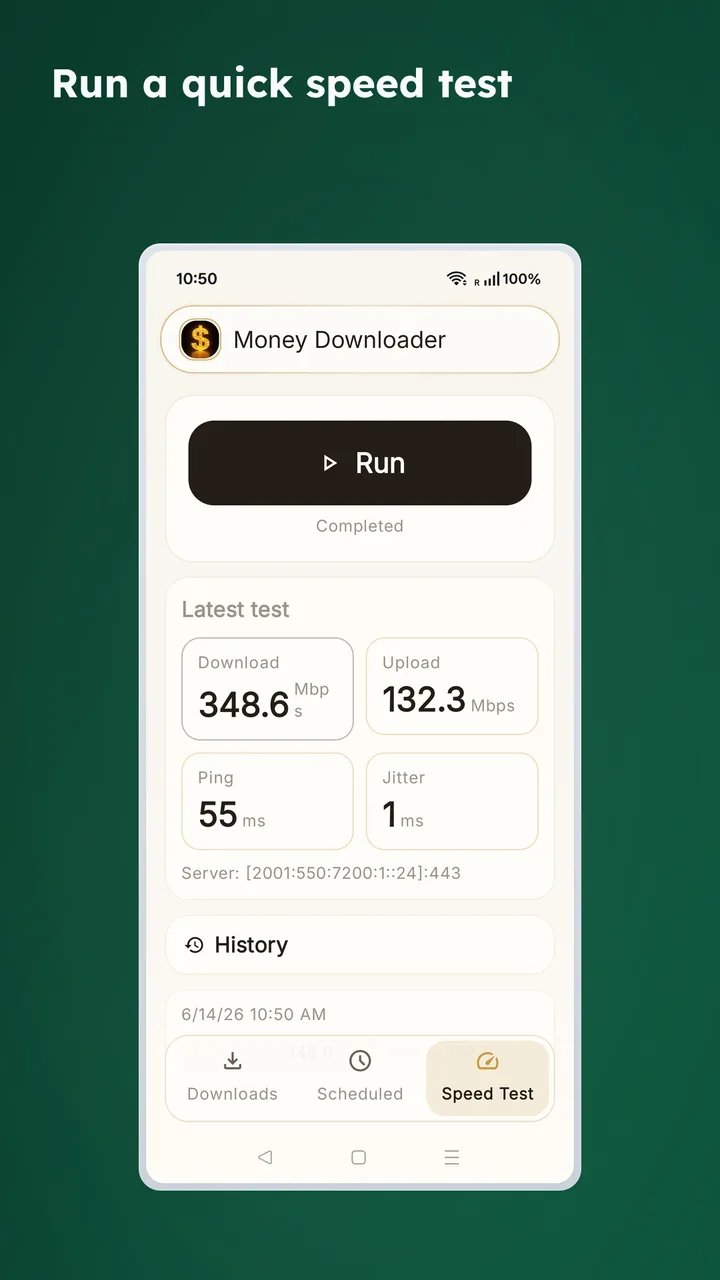Tap the Wi-Fi status icon
The image size is (720, 1280).
[x=457, y=279]
